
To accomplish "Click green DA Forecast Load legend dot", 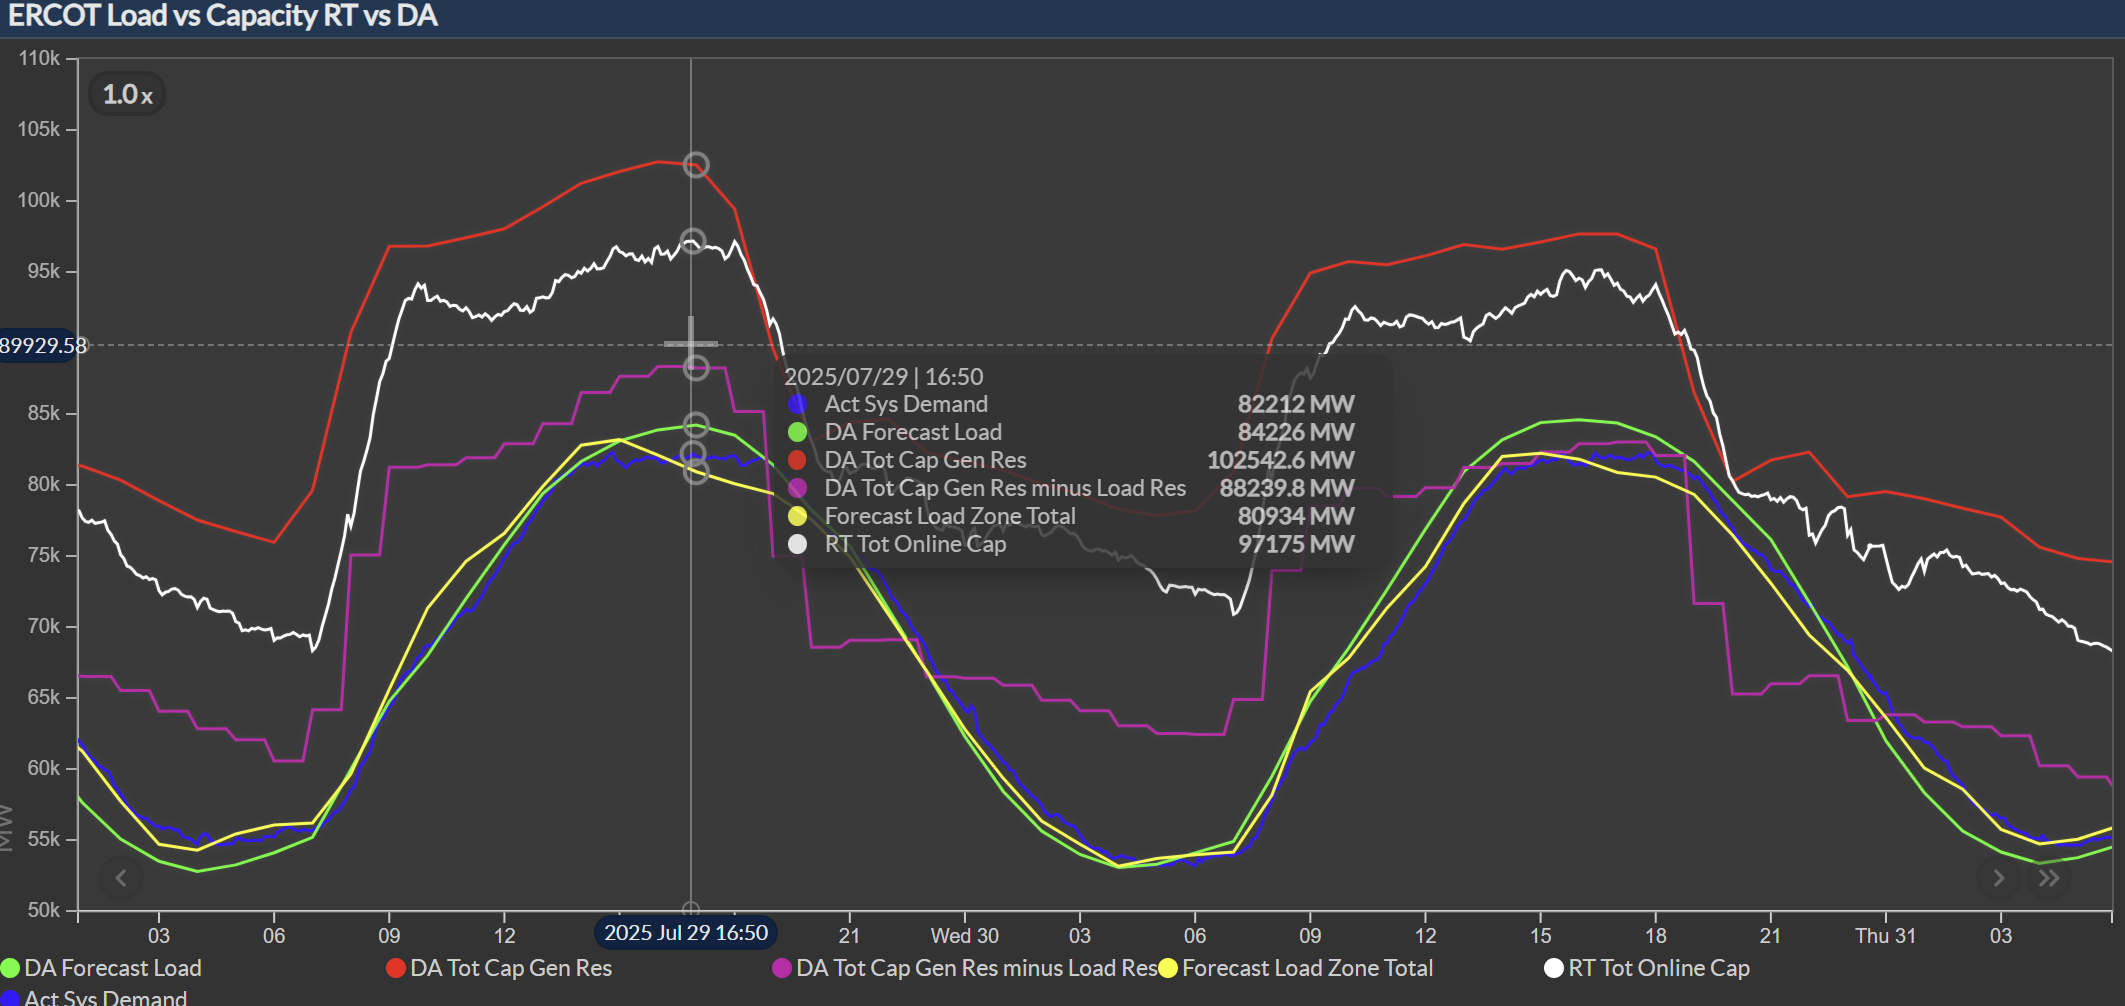I will pos(11,968).
